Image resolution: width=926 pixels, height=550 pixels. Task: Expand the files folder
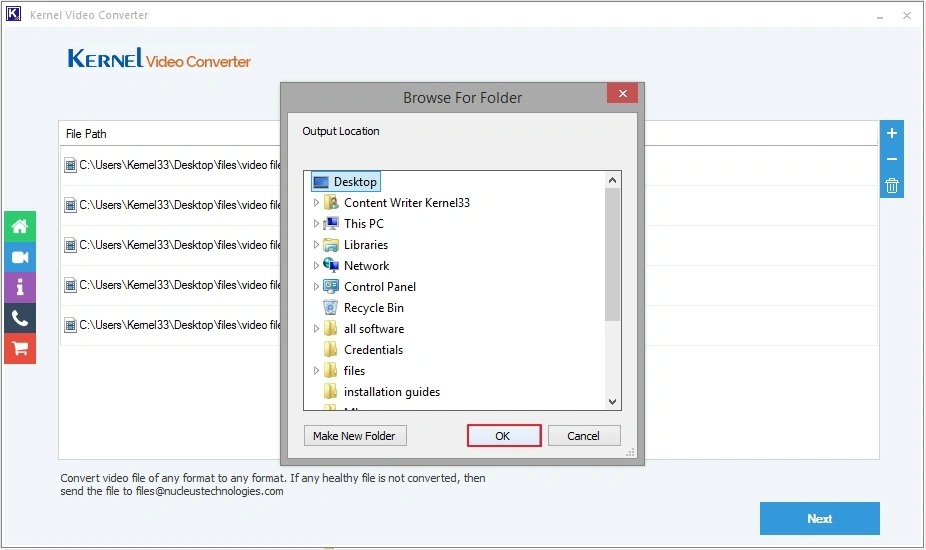[x=316, y=370]
